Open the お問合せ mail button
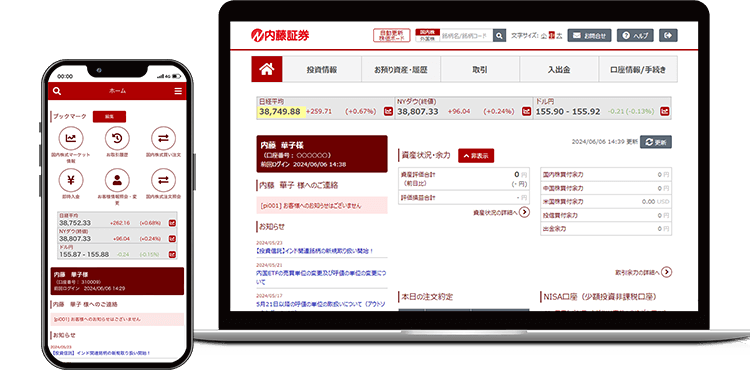This screenshot has height=370, width=750. pyautogui.click(x=589, y=35)
